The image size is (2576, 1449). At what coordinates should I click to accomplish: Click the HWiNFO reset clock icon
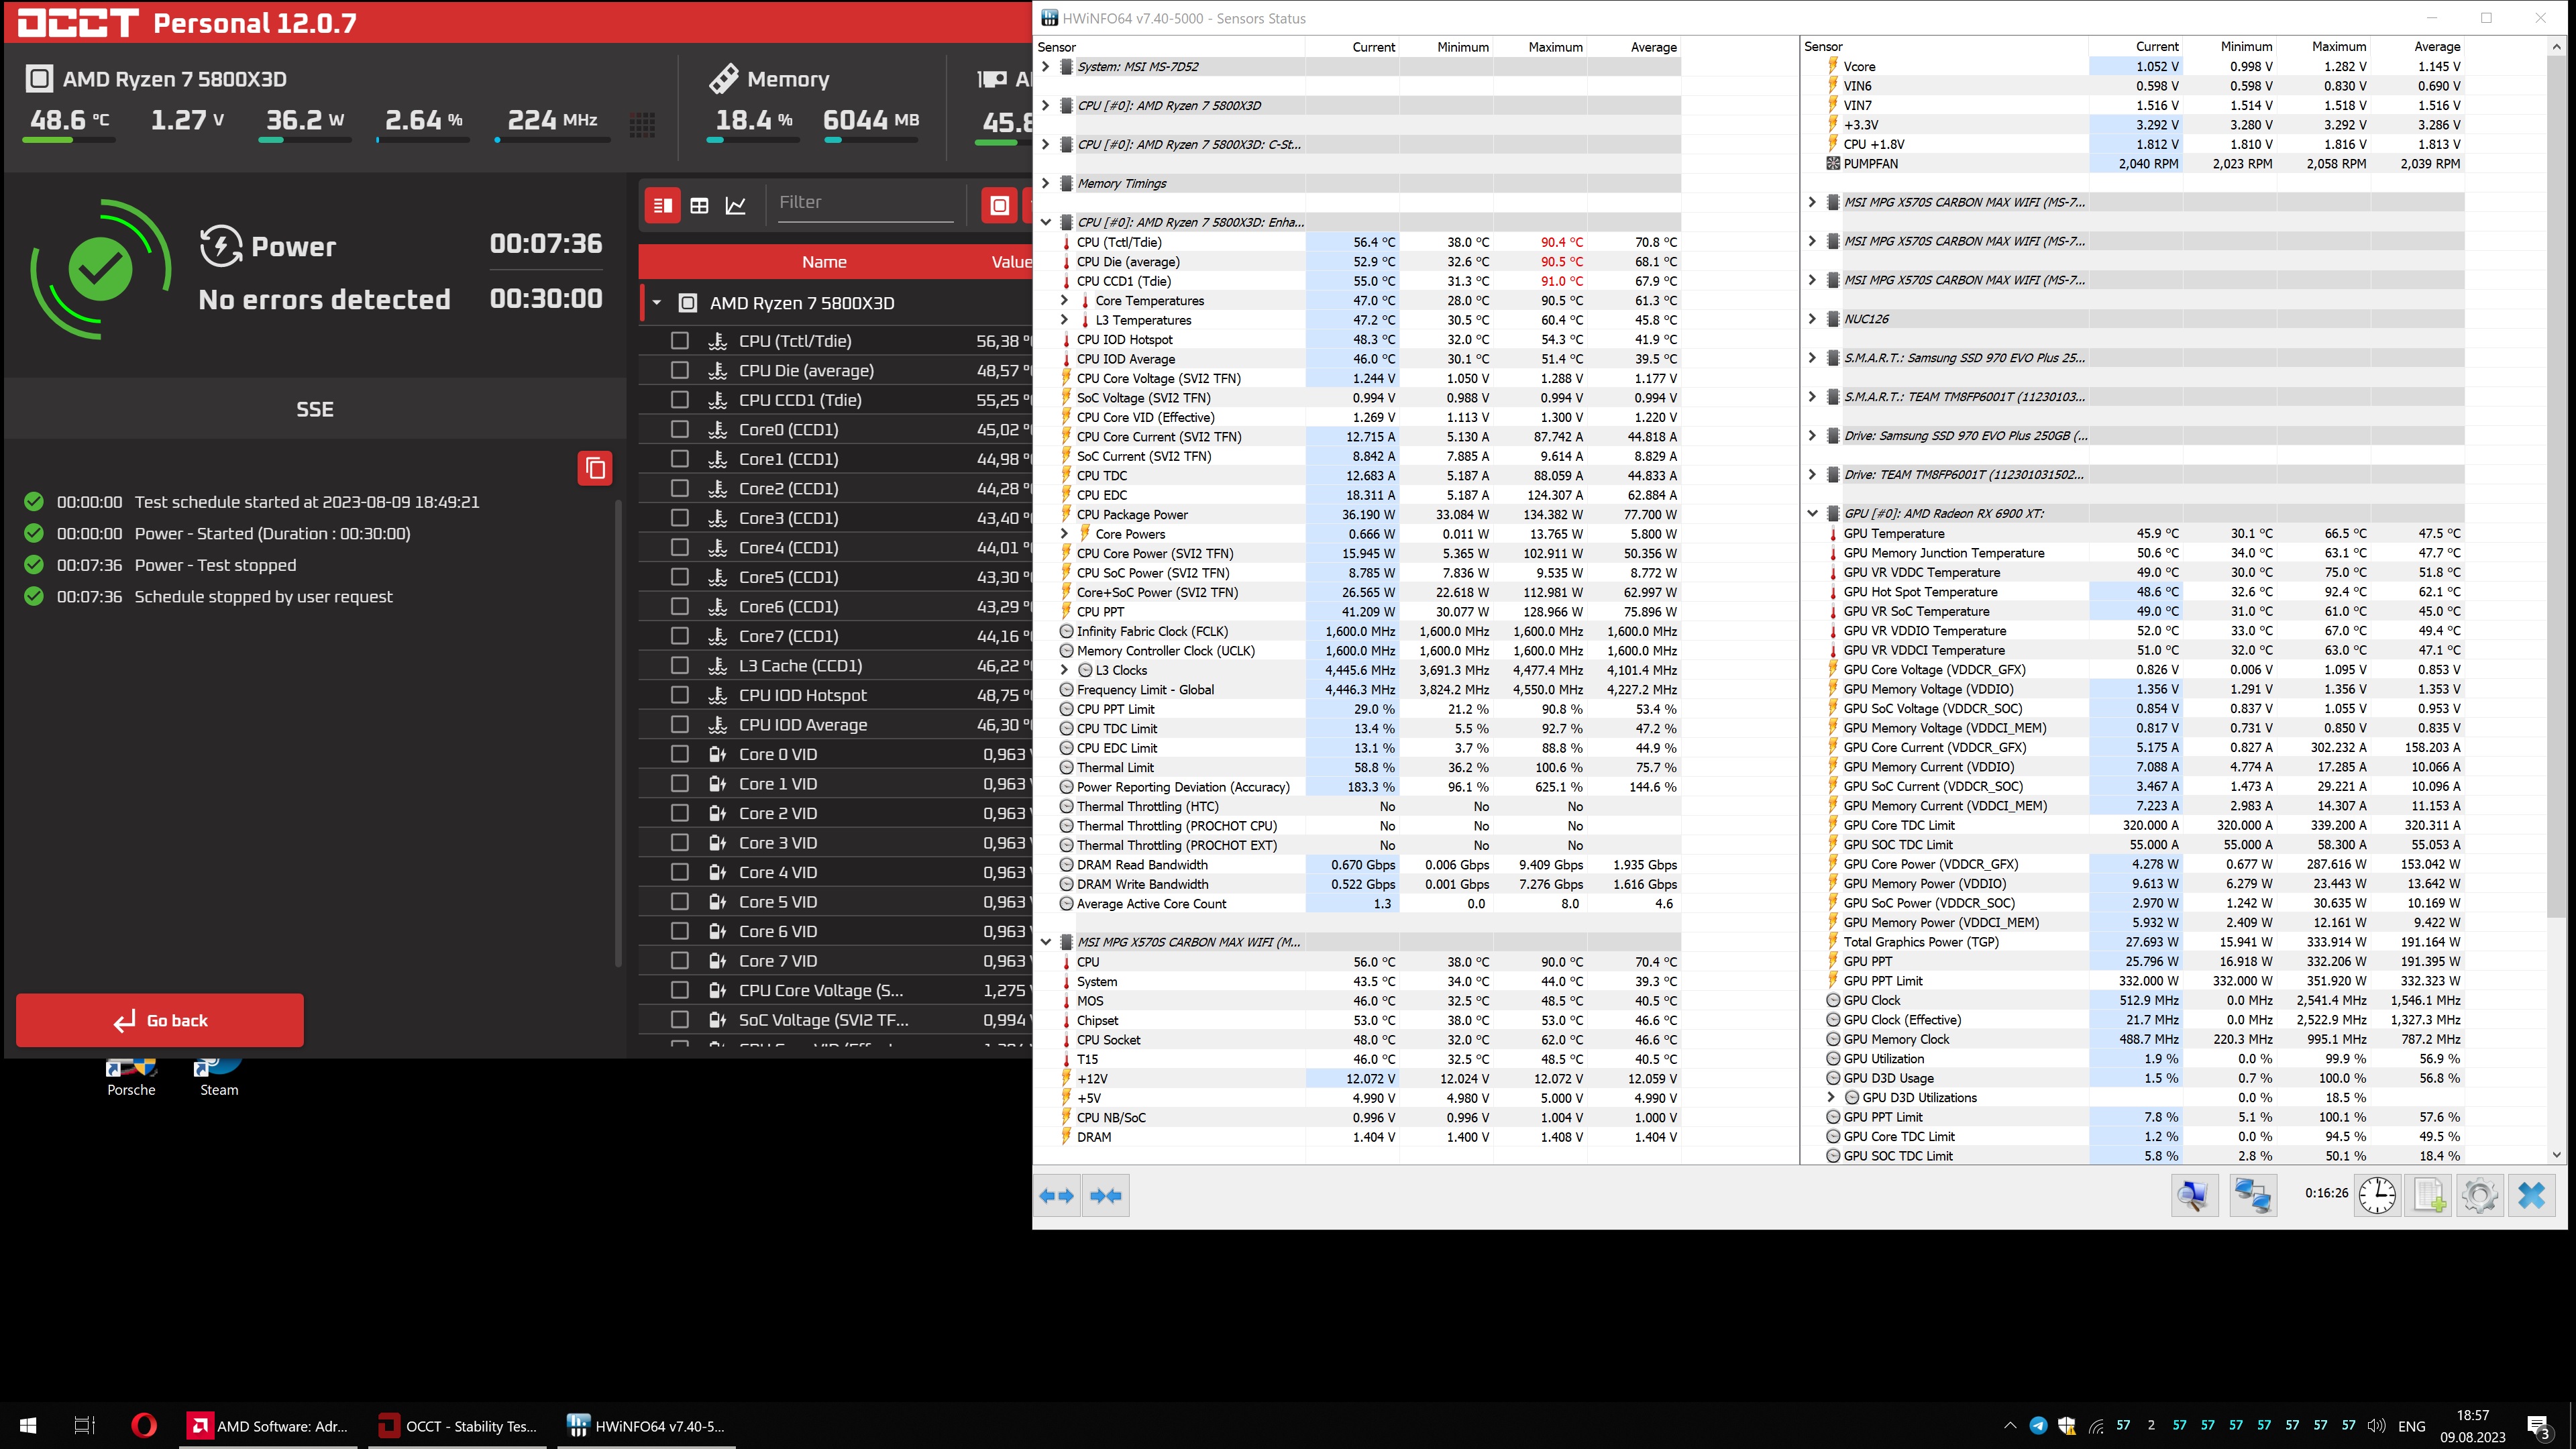click(2377, 1195)
